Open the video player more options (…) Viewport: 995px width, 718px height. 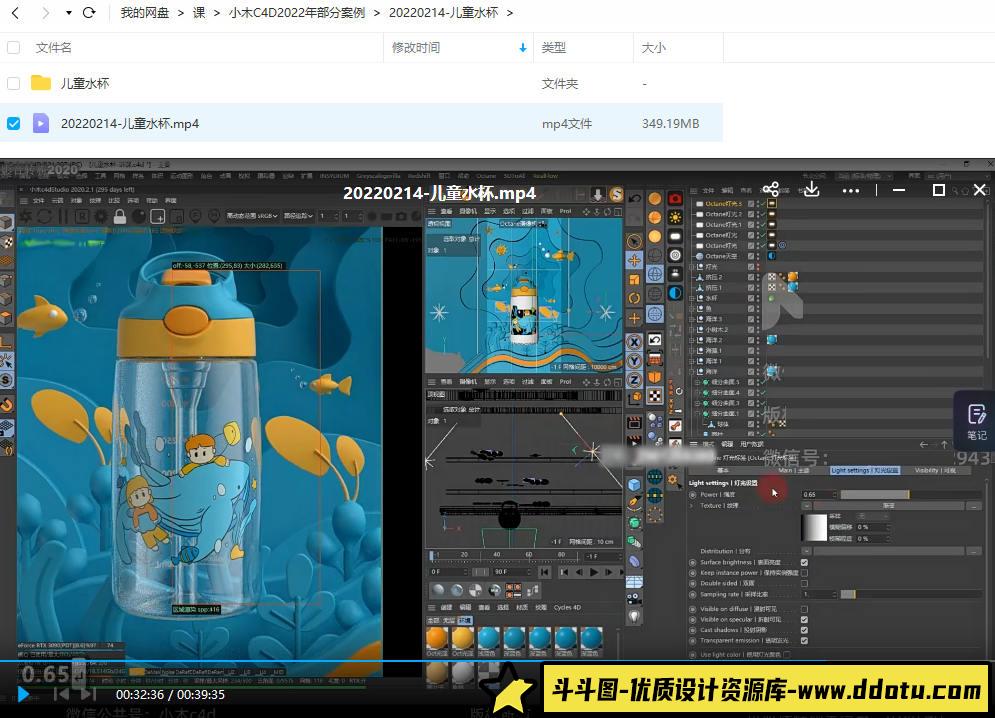pos(851,190)
